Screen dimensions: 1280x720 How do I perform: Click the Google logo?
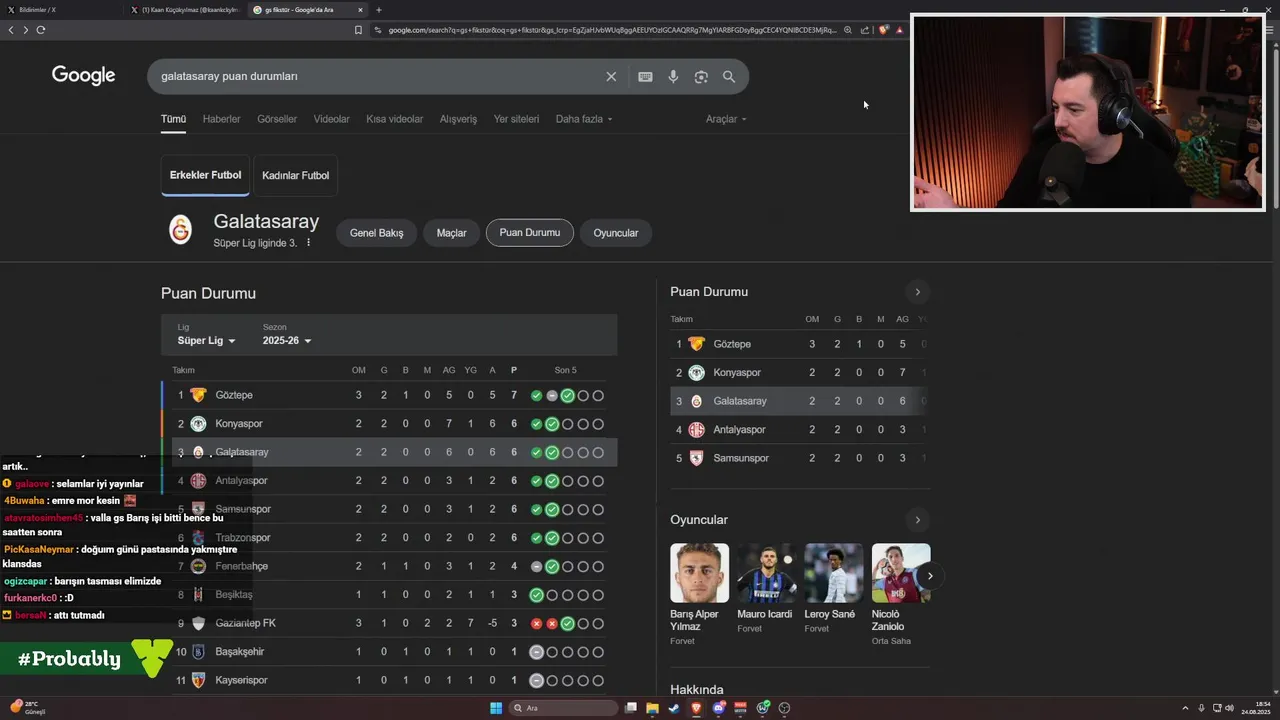pos(83,76)
